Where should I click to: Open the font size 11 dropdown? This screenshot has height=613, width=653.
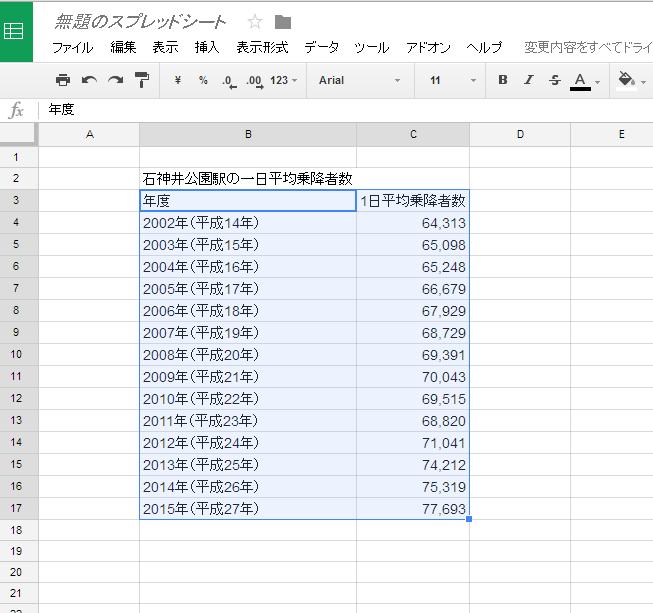click(453, 80)
